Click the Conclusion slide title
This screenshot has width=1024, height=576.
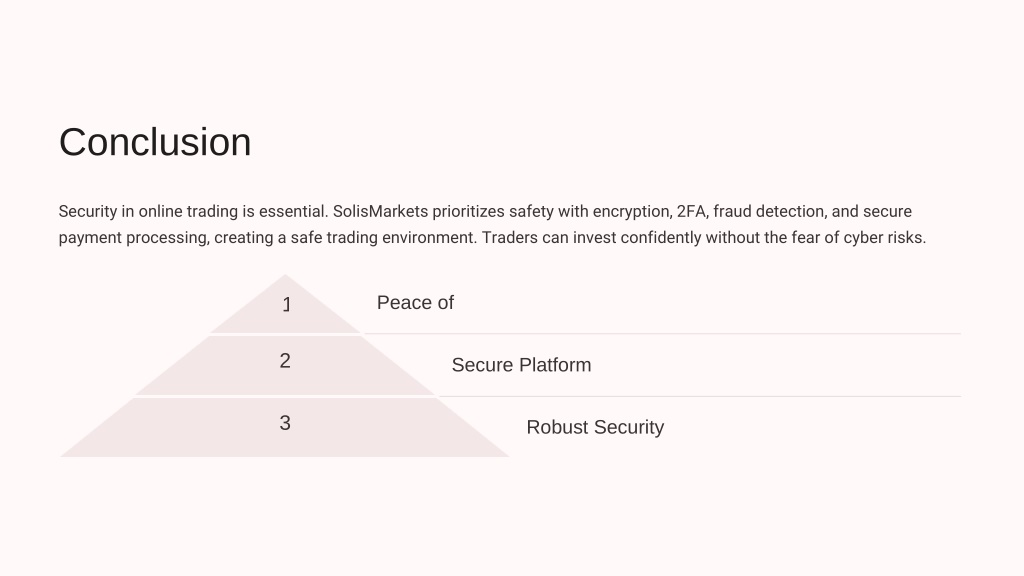[155, 142]
